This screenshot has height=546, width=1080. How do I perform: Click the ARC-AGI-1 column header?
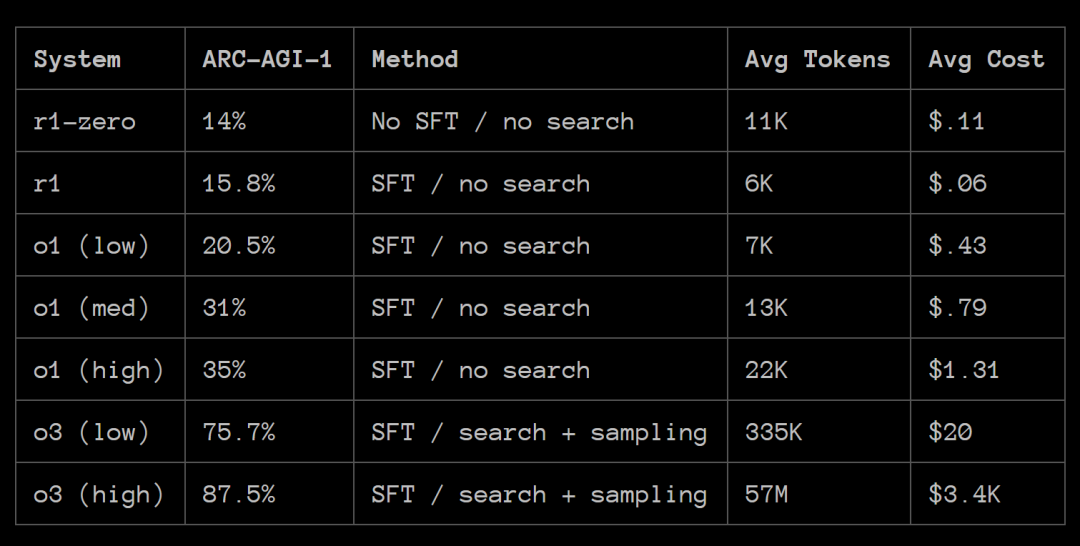(267, 59)
